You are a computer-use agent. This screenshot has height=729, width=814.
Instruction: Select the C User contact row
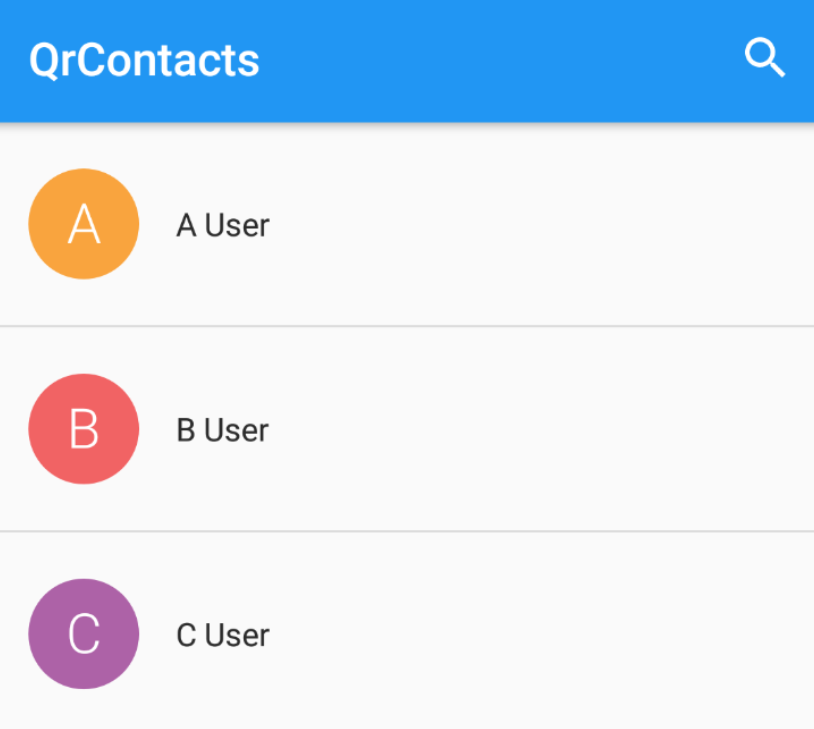[x=400, y=634]
